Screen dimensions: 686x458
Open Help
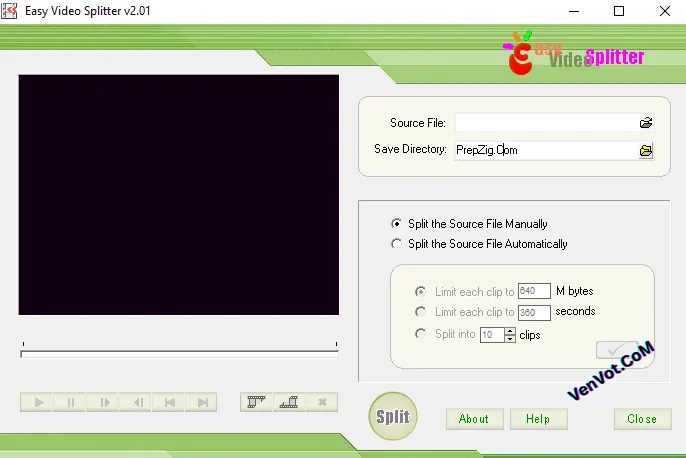[x=539, y=419]
